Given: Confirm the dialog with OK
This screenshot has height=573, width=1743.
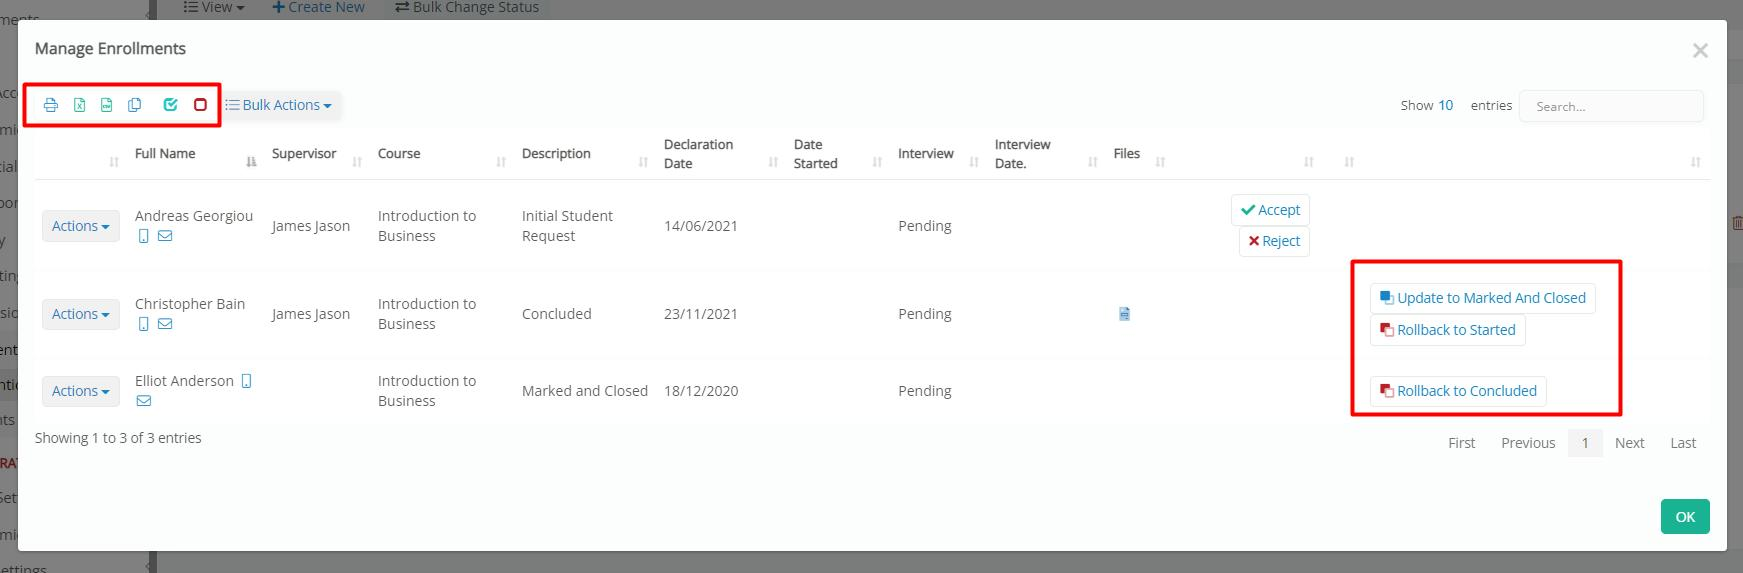Looking at the screenshot, I should pyautogui.click(x=1685, y=517).
